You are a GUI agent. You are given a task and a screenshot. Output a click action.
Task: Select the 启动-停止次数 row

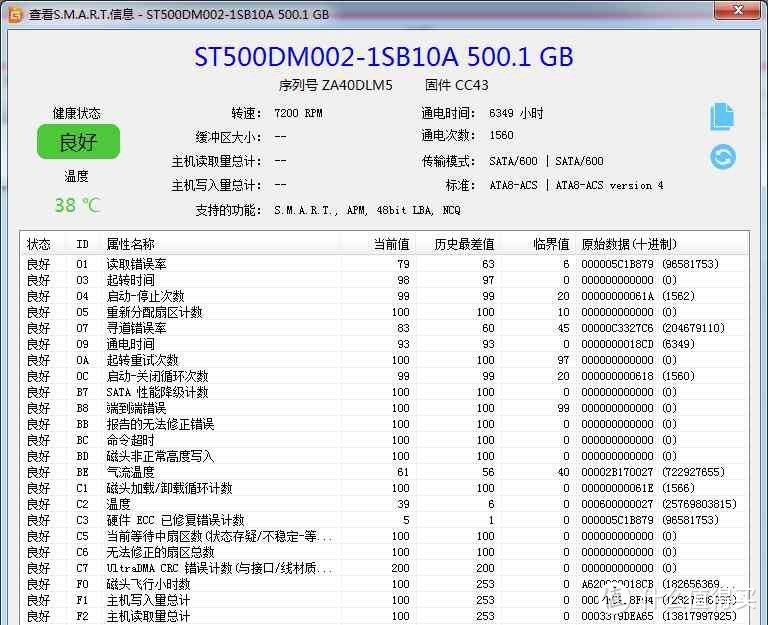pos(384,296)
